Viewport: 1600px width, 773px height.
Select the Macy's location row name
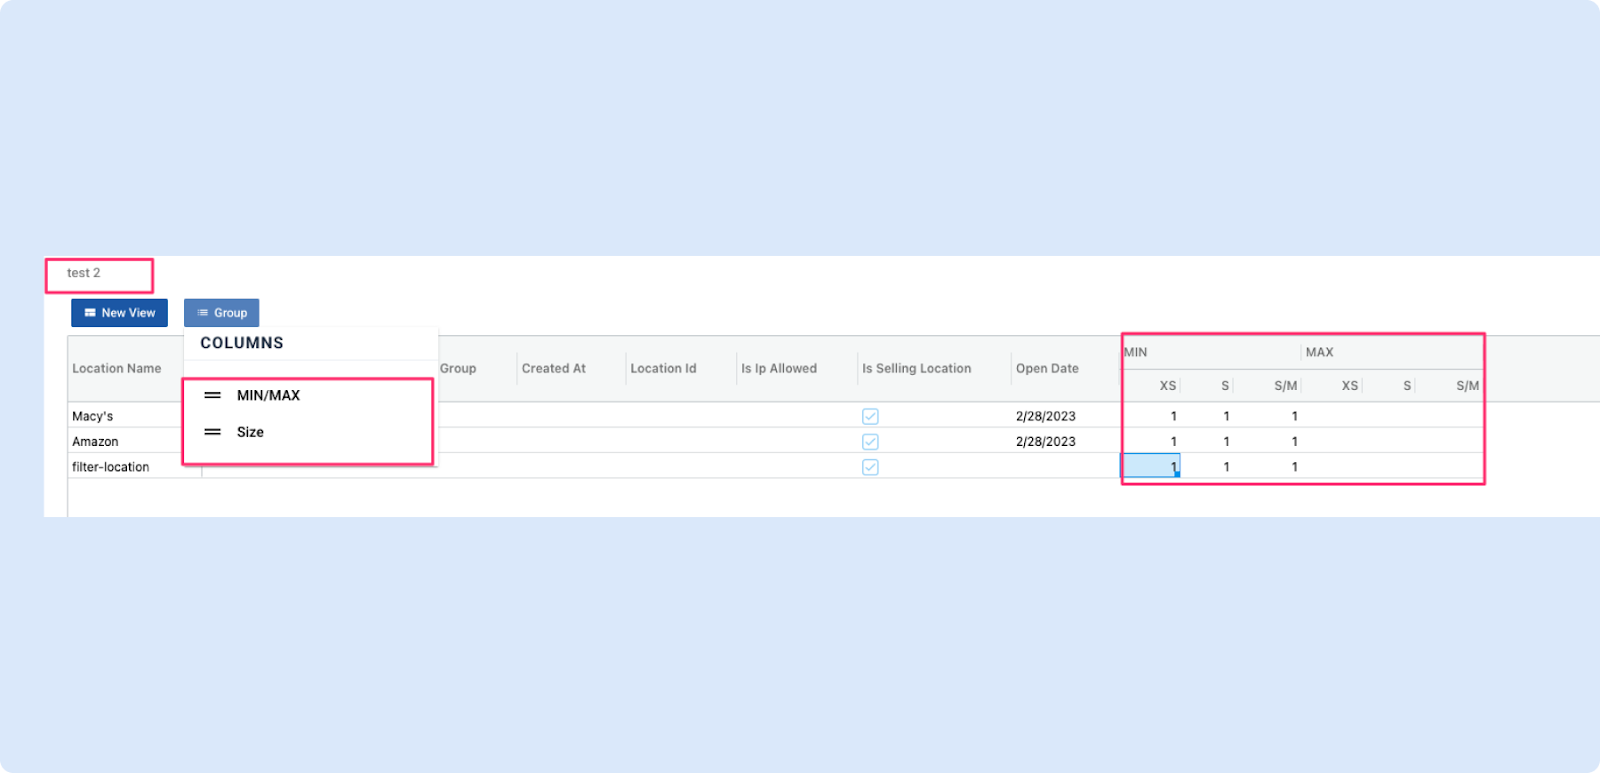pyautogui.click(x=93, y=417)
